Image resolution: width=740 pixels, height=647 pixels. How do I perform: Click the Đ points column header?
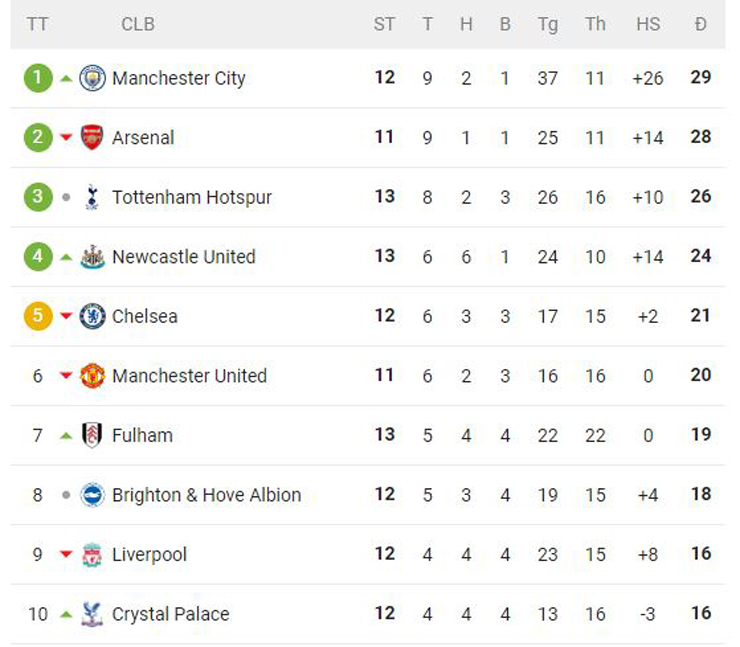[700, 24]
